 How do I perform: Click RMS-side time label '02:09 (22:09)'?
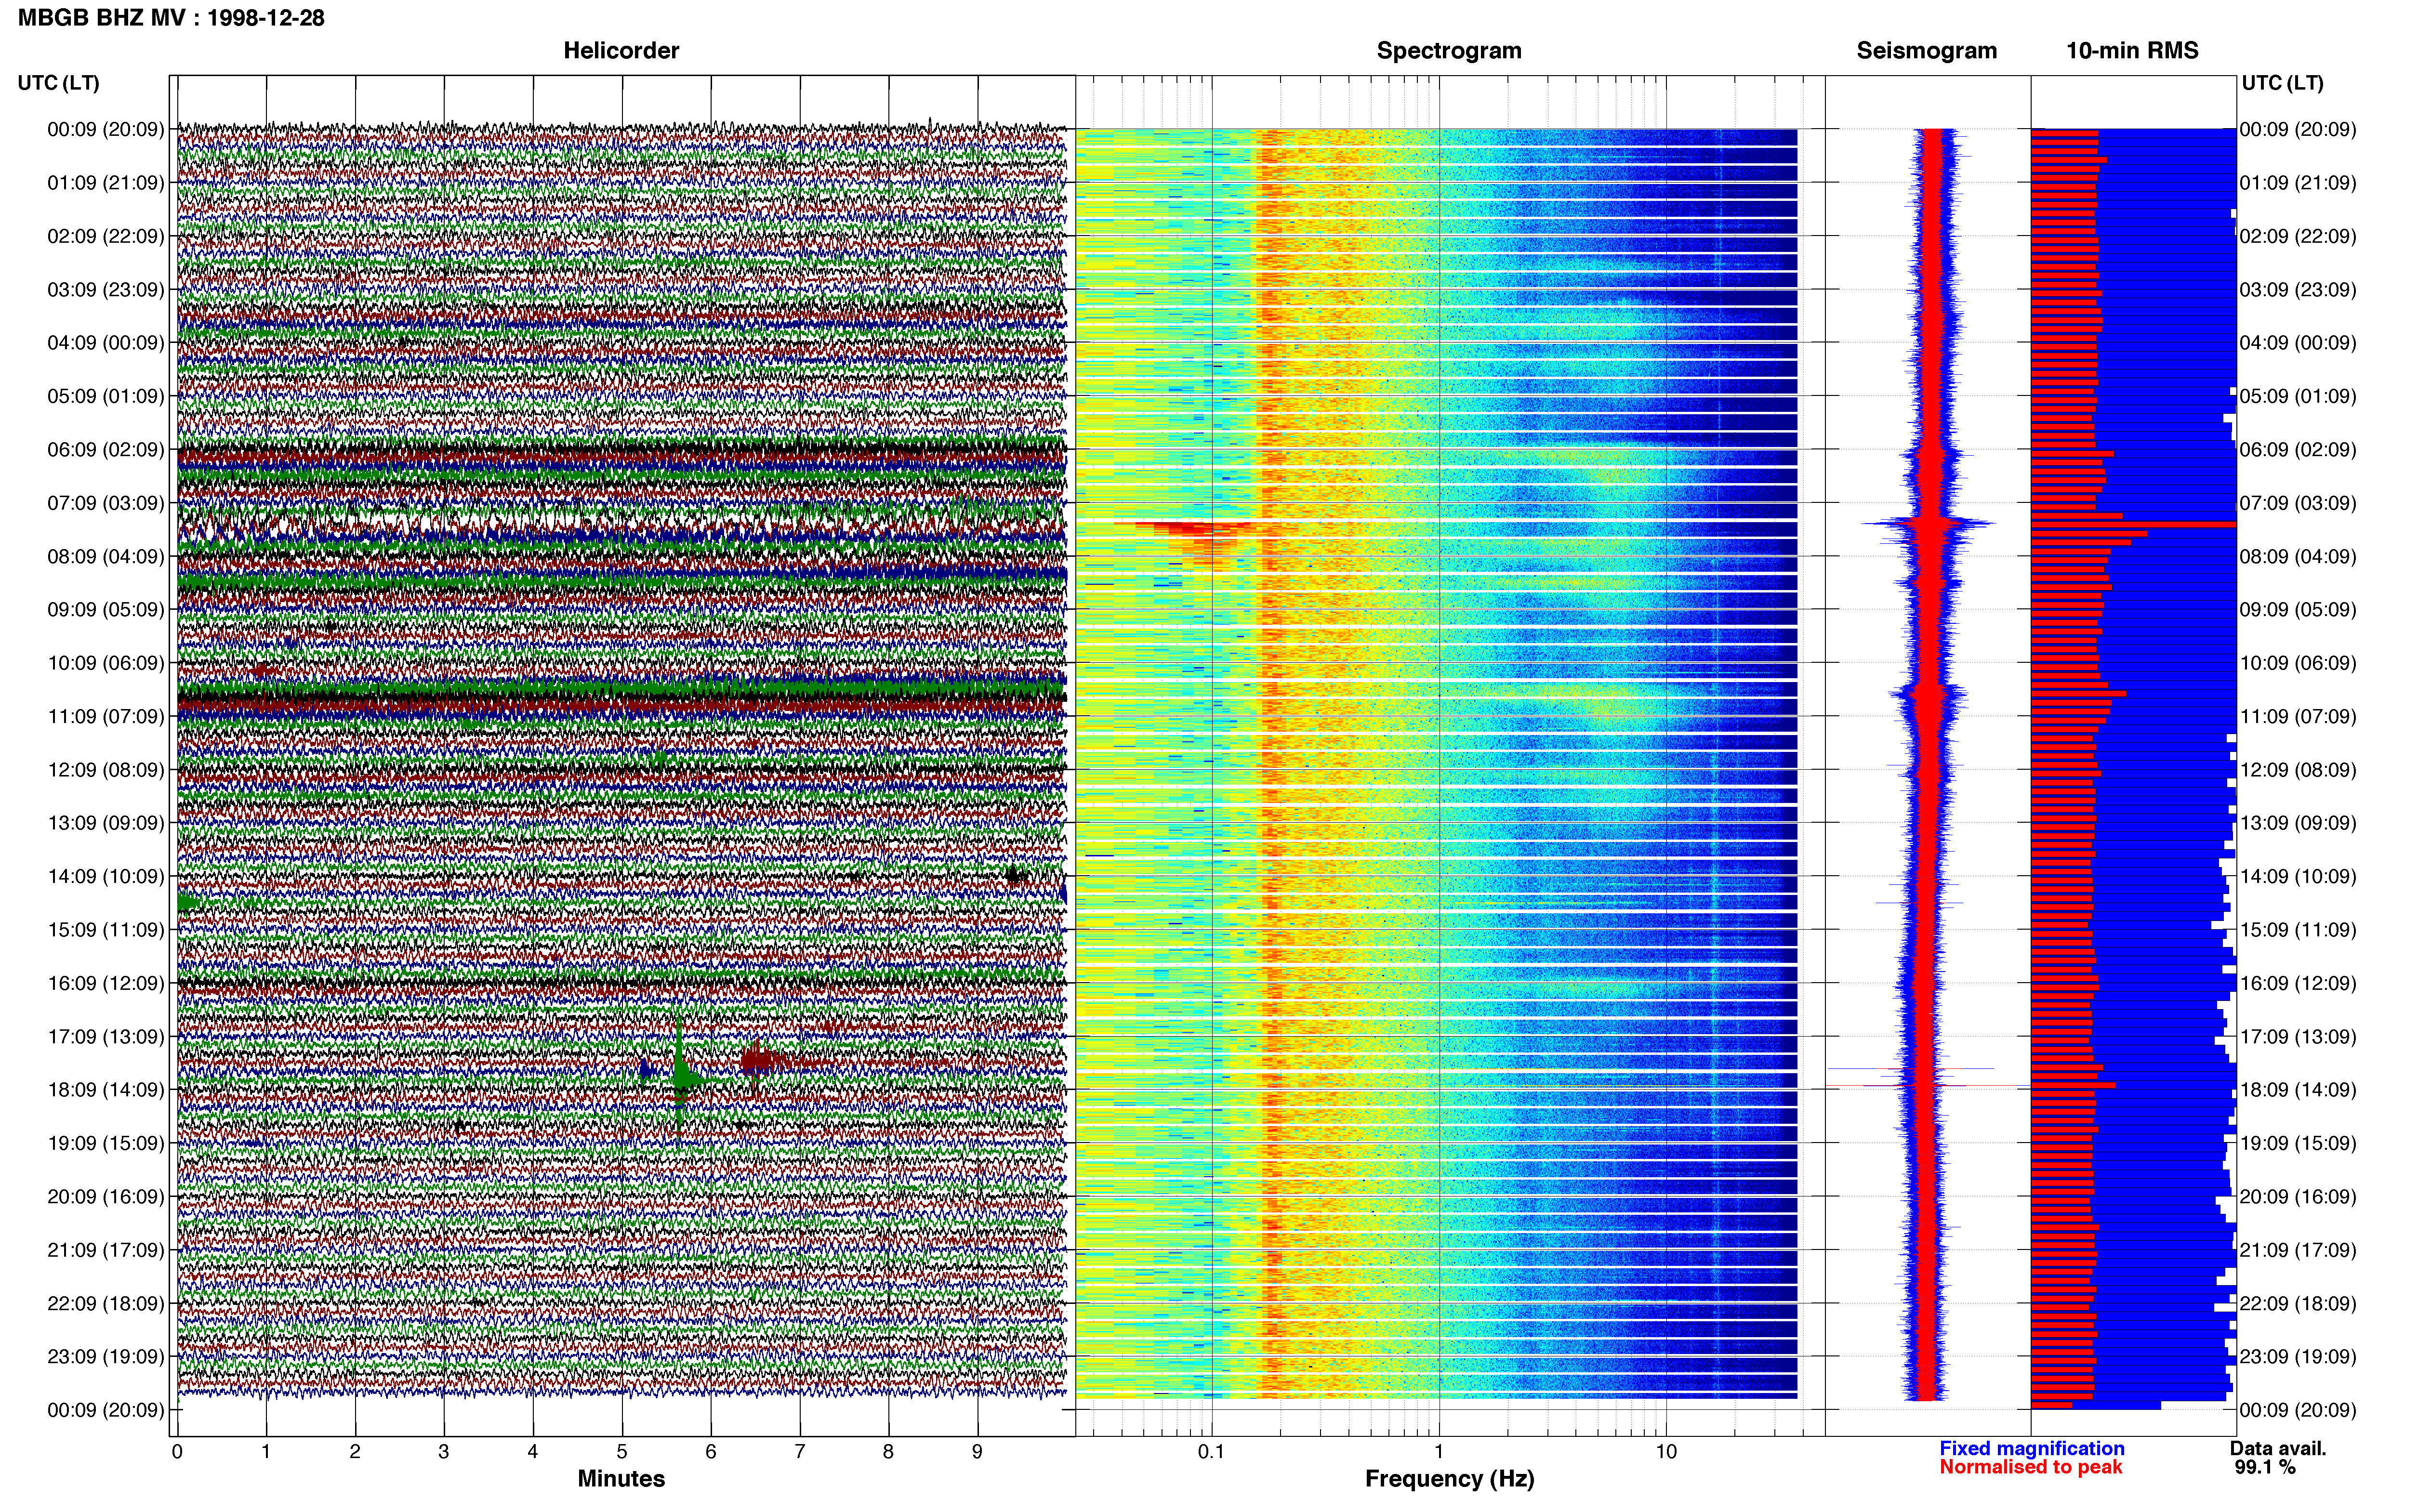pyautogui.click(x=2298, y=236)
